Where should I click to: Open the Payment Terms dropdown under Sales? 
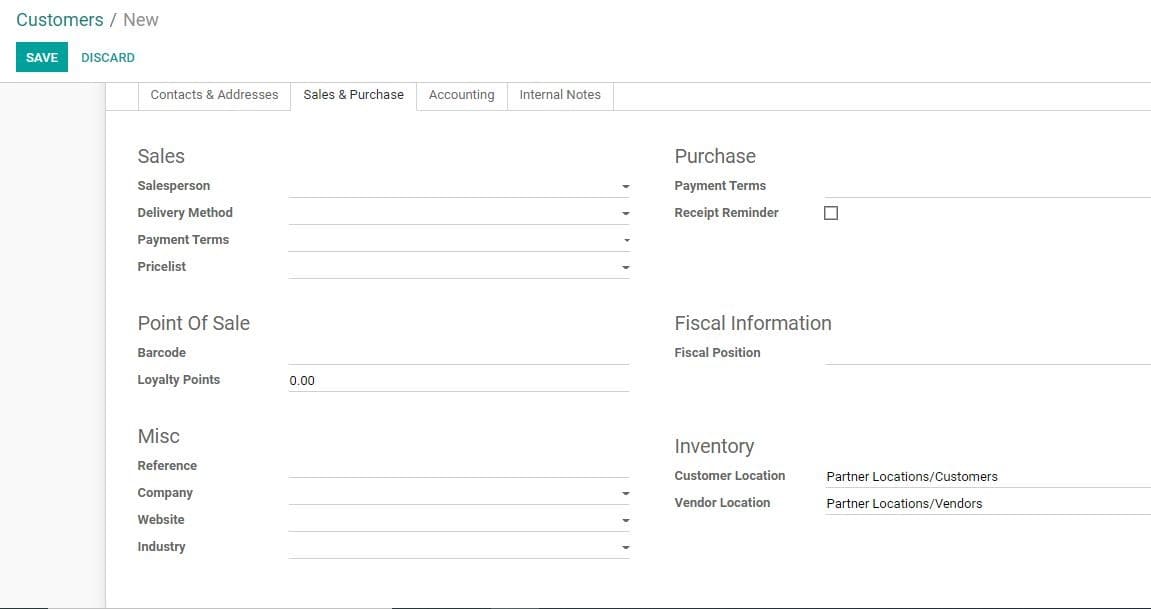coord(625,240)
